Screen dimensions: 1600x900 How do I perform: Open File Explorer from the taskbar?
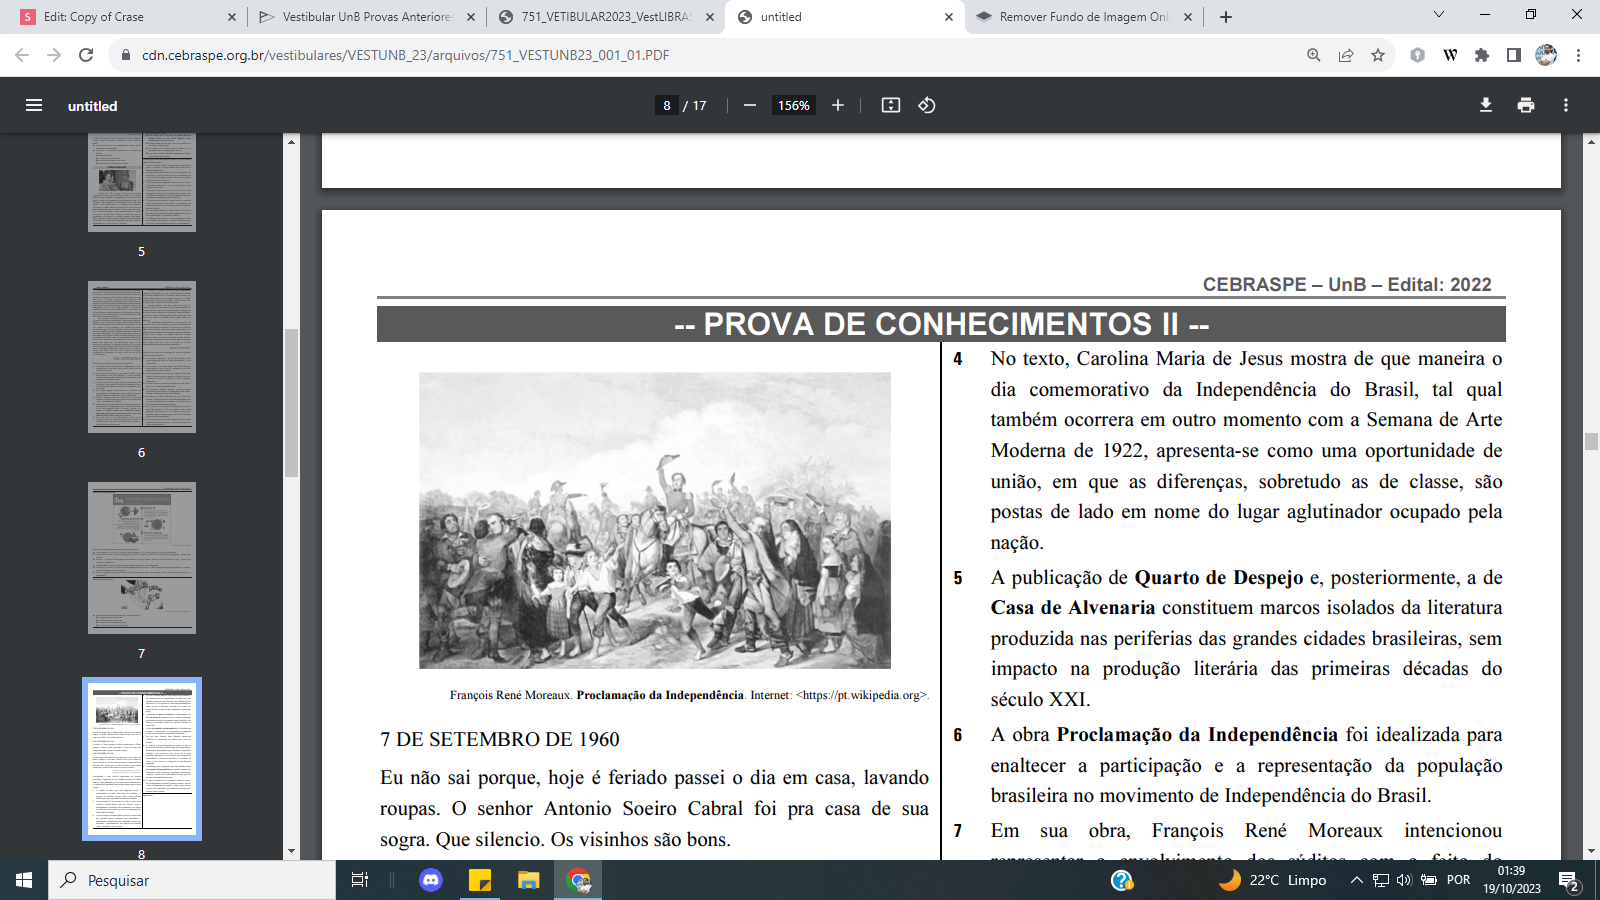click(x=528, y=880)
